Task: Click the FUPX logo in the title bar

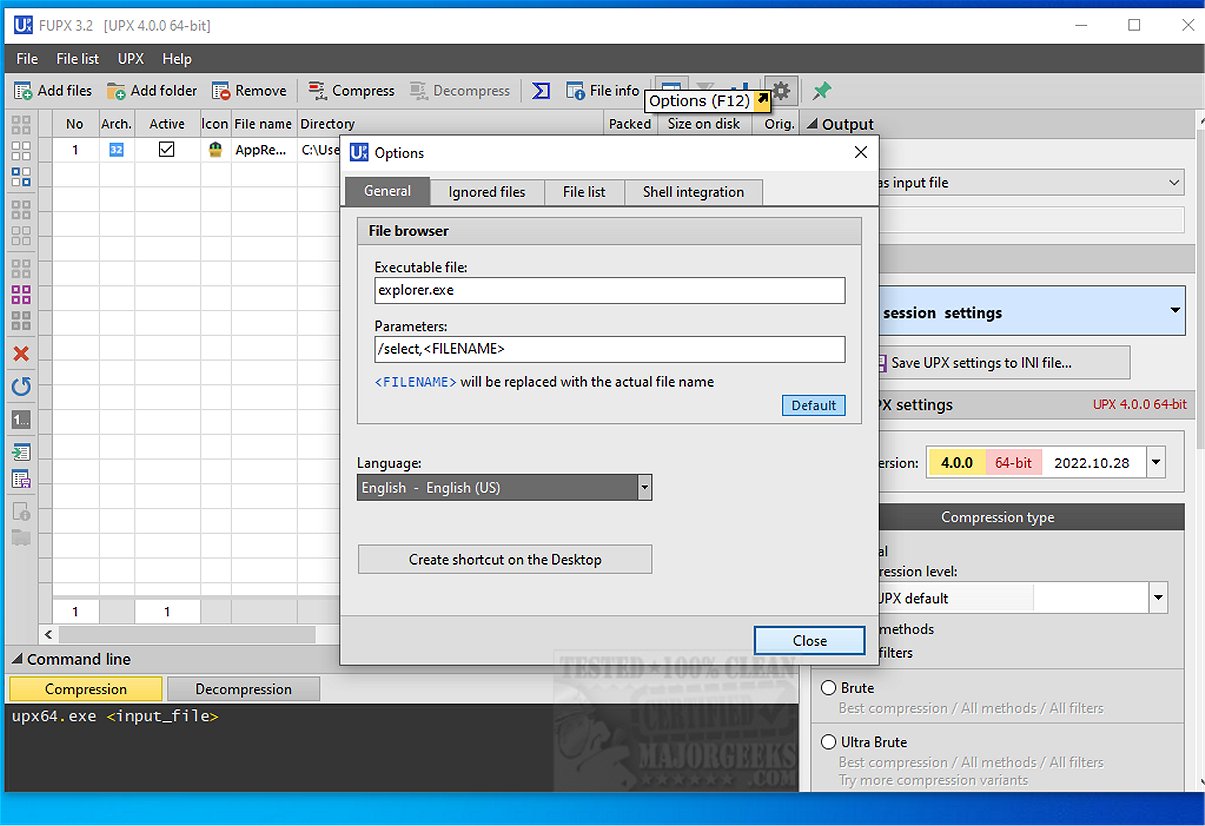Action: 21,25
